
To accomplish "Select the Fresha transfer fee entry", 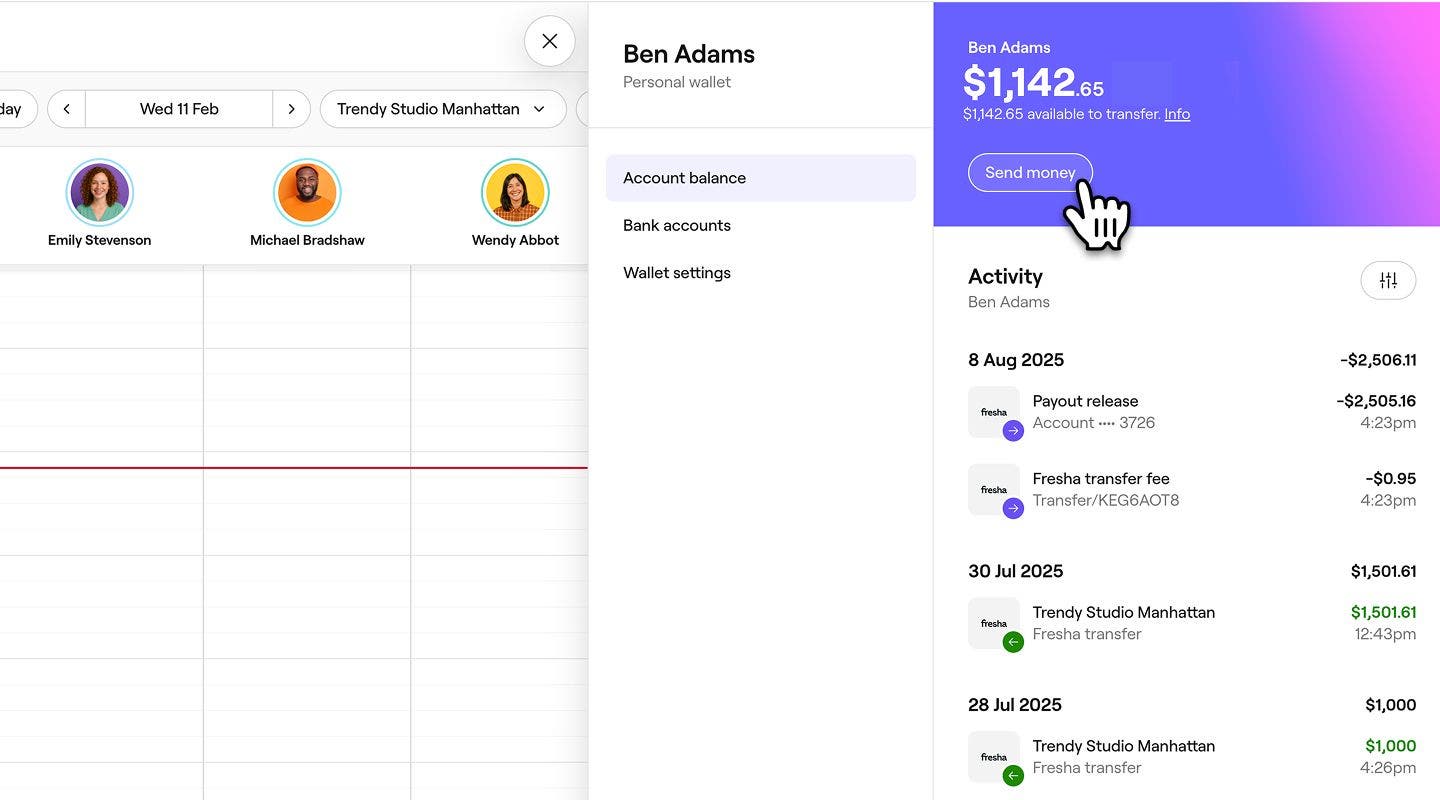I will coord(1192,489).
